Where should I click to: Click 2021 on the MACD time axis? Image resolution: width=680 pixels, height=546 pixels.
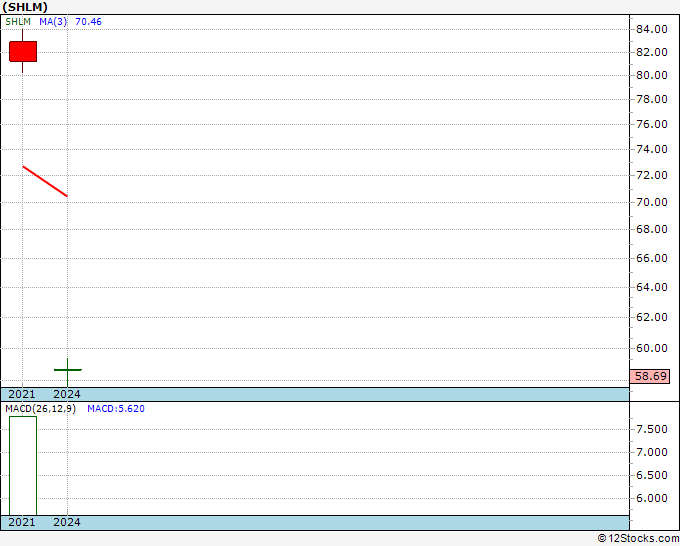pos(22,522)
